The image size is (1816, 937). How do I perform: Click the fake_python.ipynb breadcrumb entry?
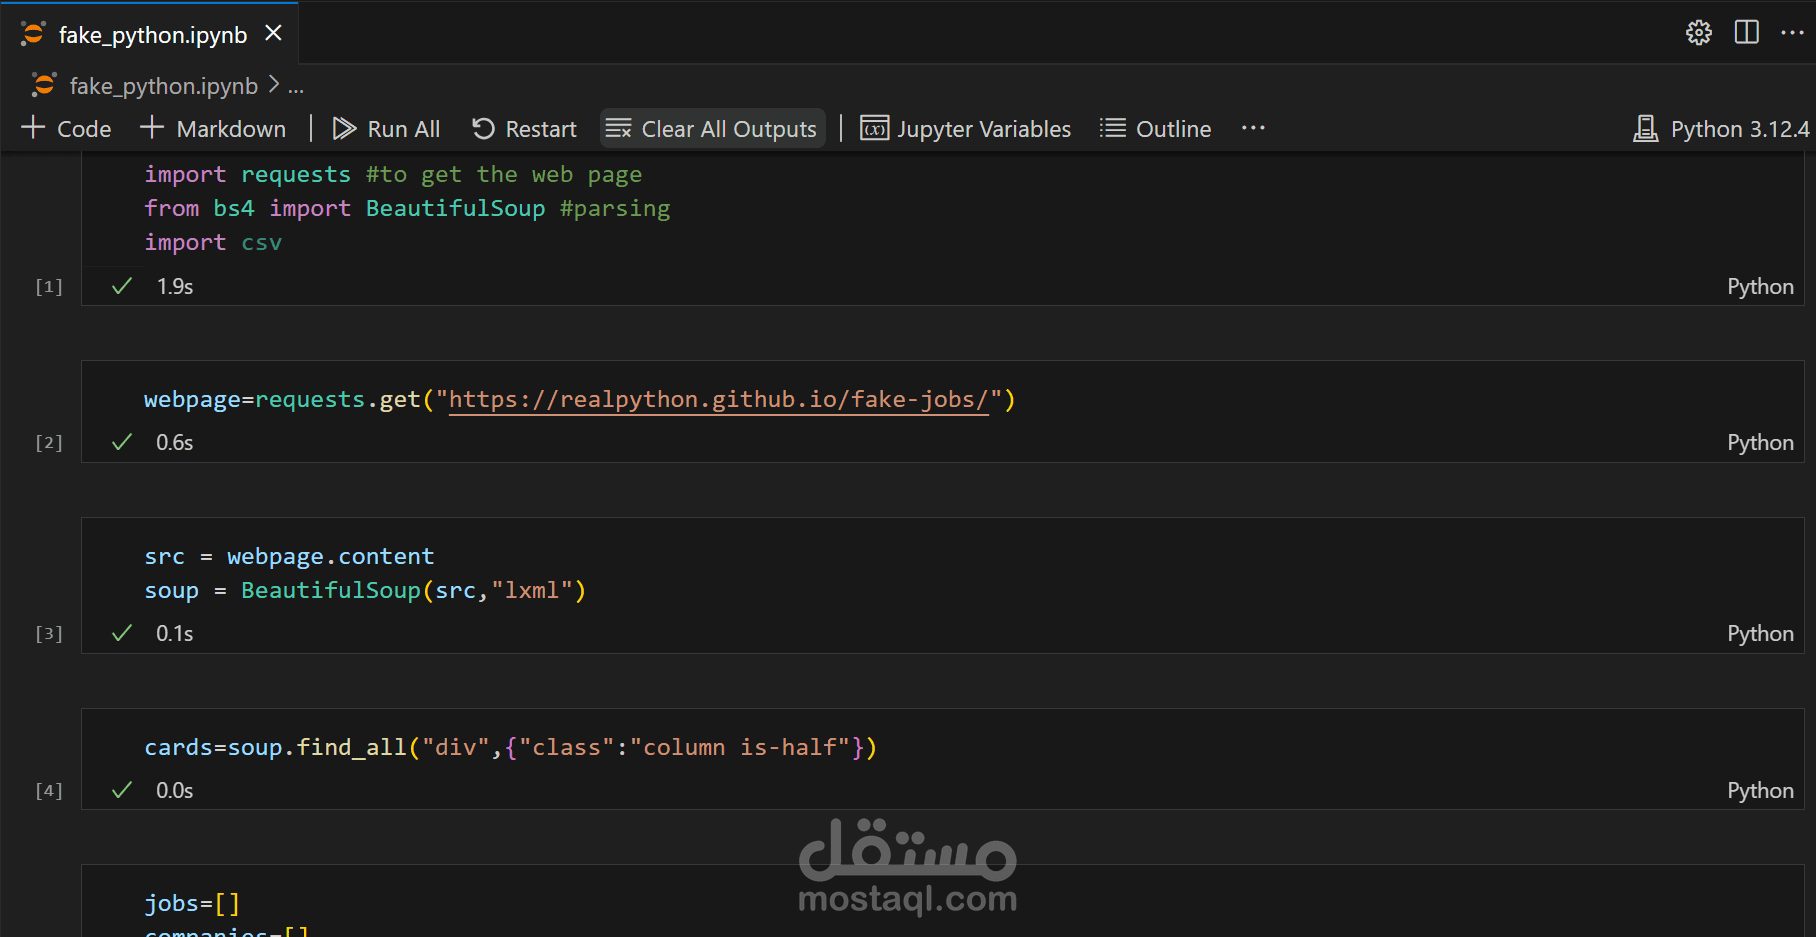point(164,86)
